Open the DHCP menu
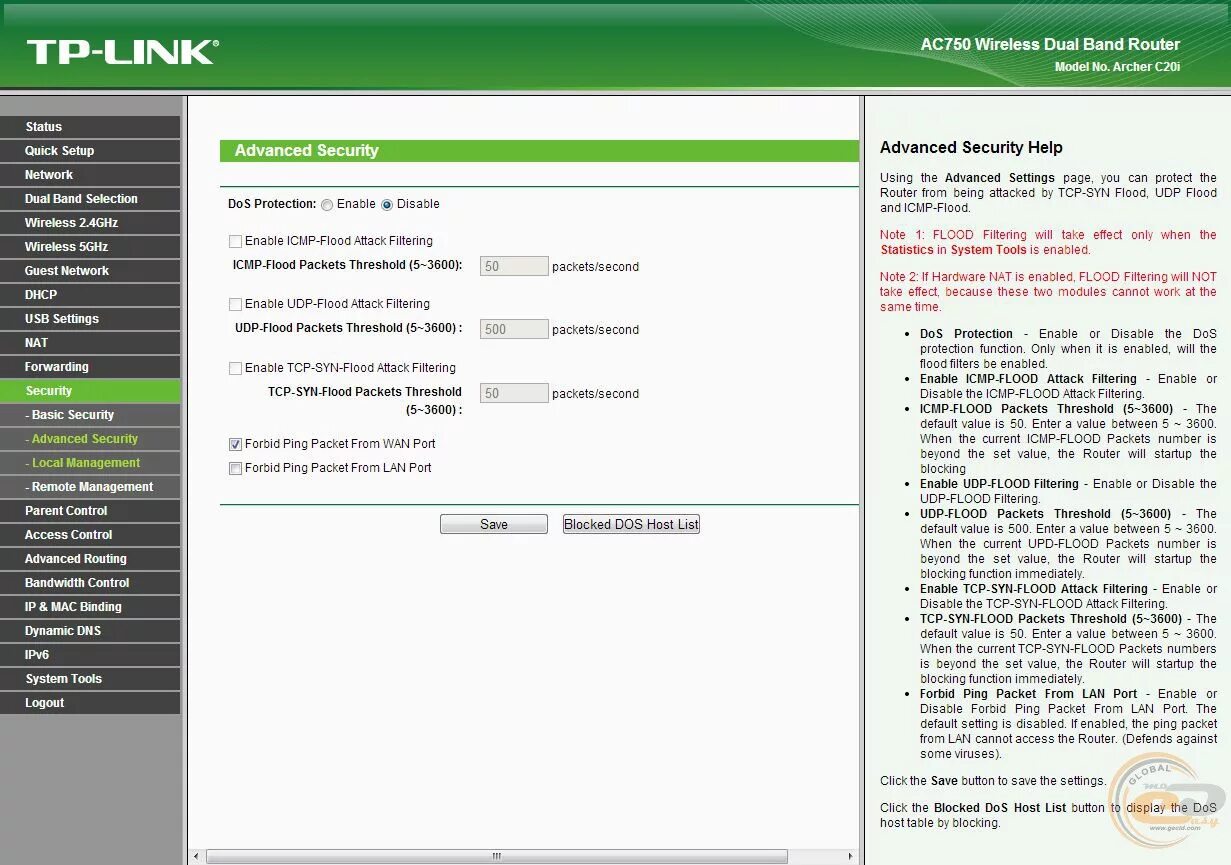 90,295
